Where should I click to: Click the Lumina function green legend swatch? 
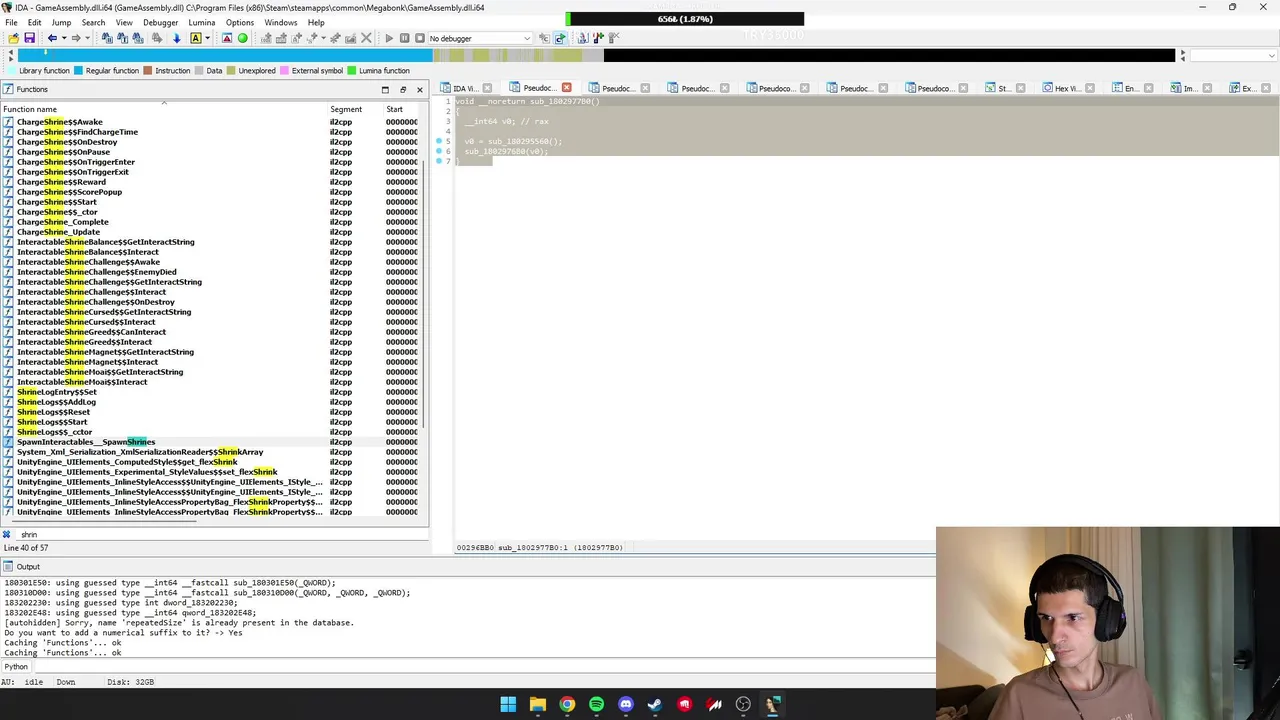coord(352,71)
